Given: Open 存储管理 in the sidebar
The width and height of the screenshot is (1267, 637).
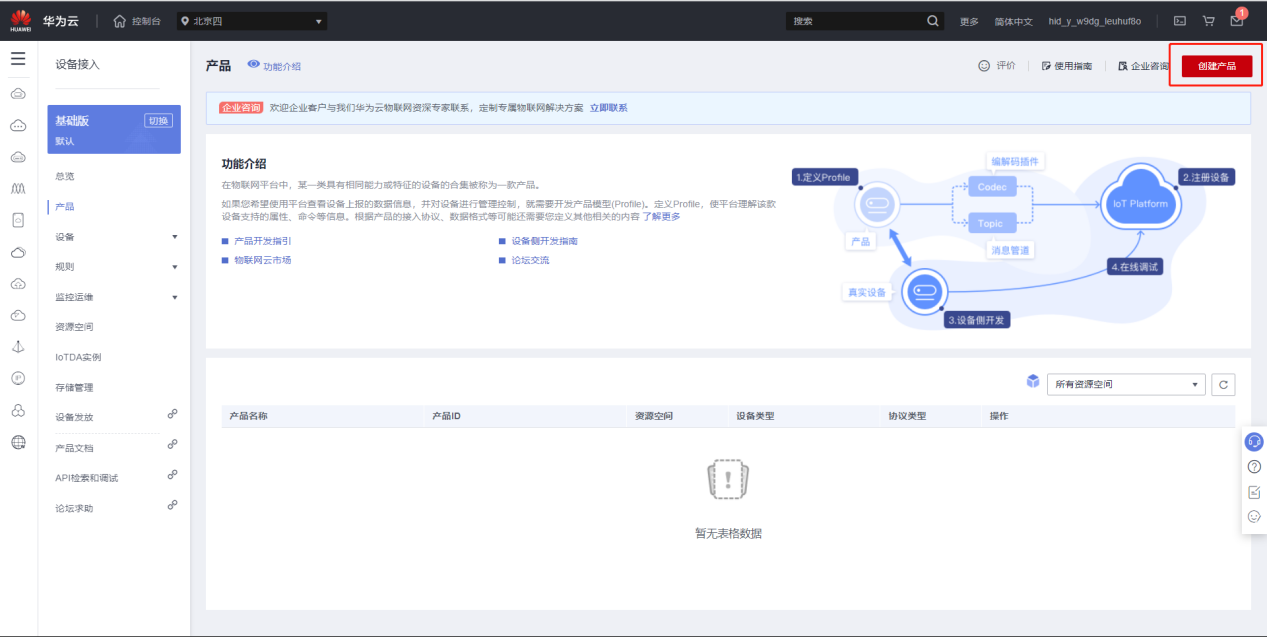Looking at the screenshot, I should pos(74,387).
